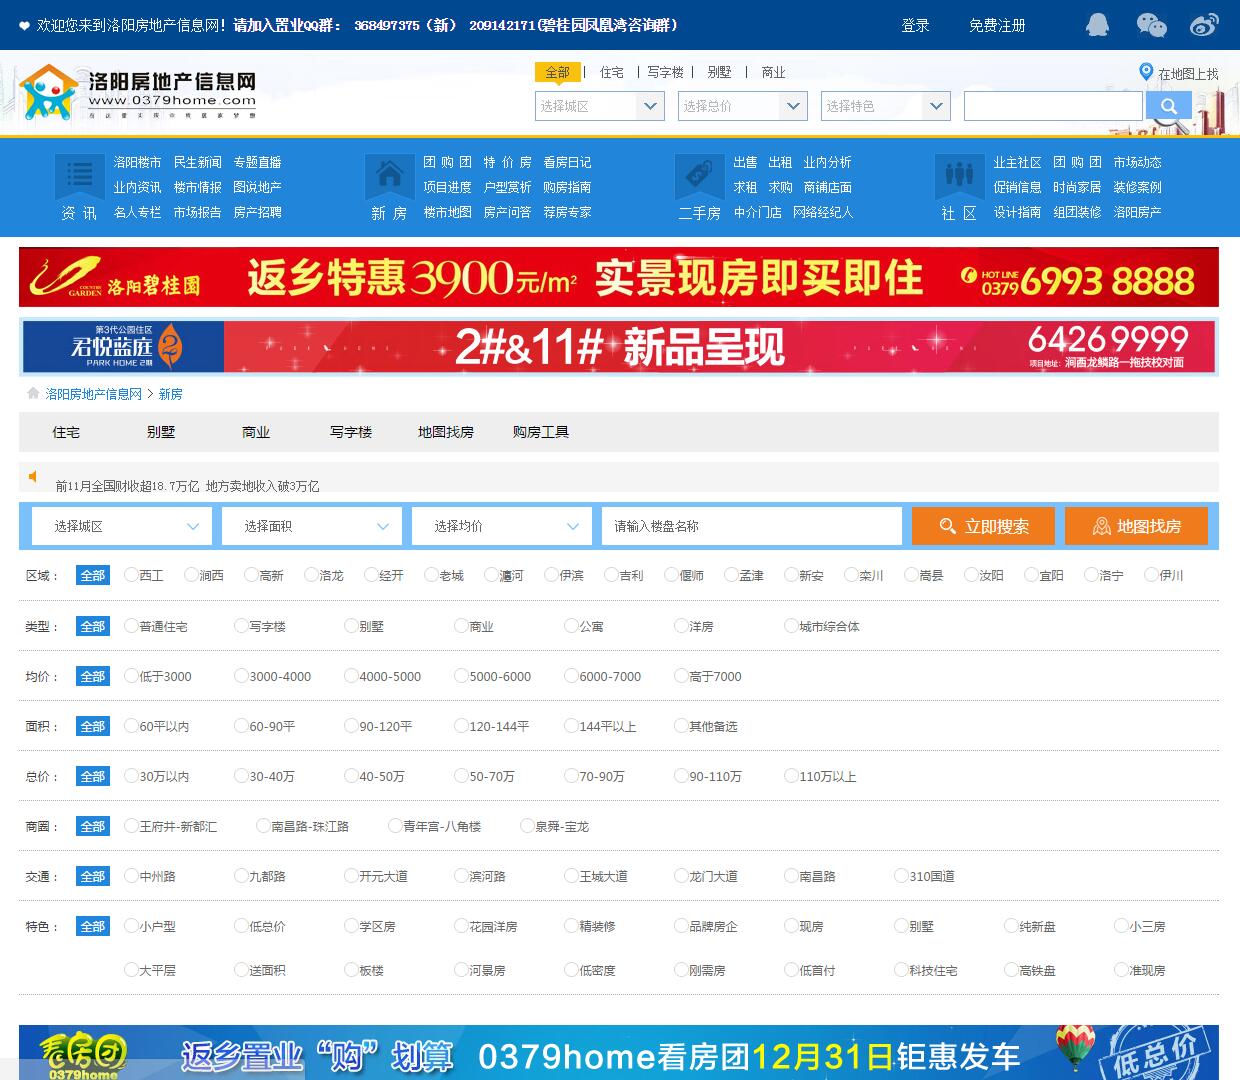The height and width of the screenshot is (1080, 1240).
Task: Click the Weibo icon in top bar
Action: [x=1204, y=25]
